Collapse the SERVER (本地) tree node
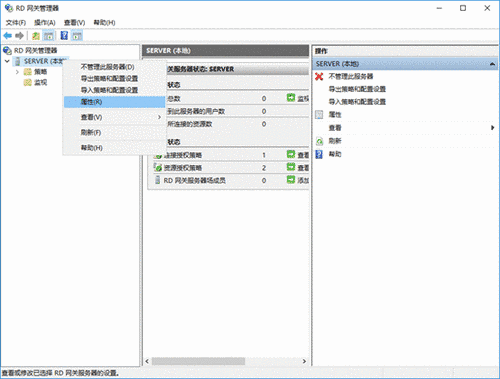500x379 pixels. [7, 61]
